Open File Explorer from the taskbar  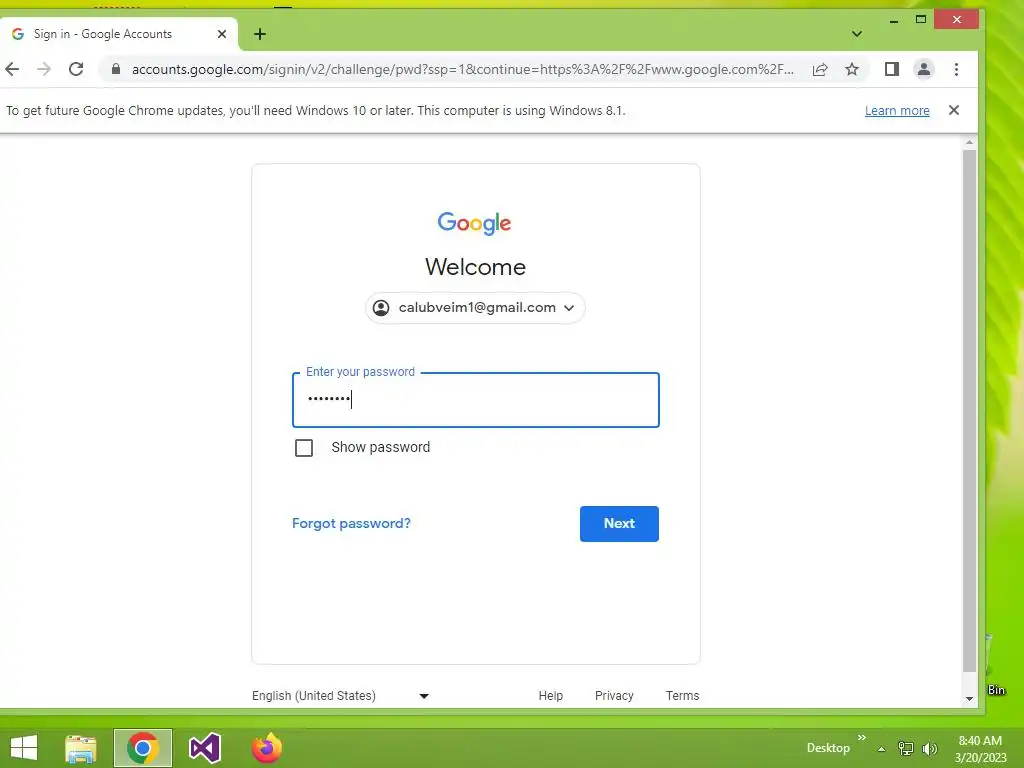pos(81,748)
